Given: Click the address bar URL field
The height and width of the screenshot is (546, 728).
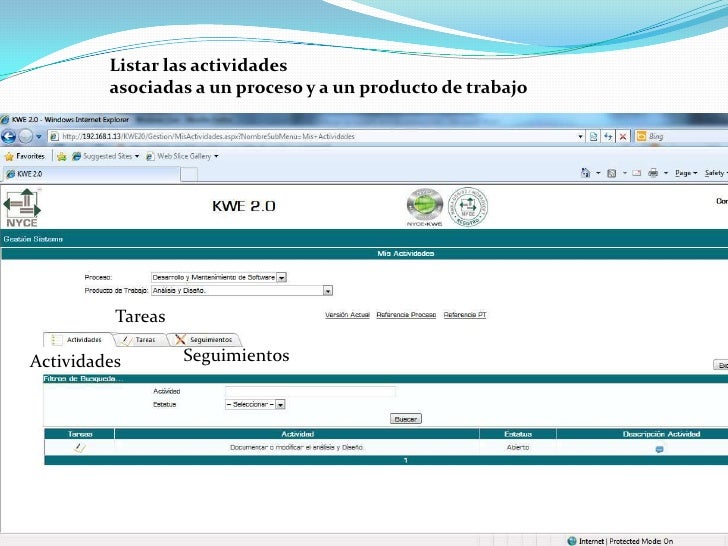Looking at the screenshot, I should click(x=312, y=136).
